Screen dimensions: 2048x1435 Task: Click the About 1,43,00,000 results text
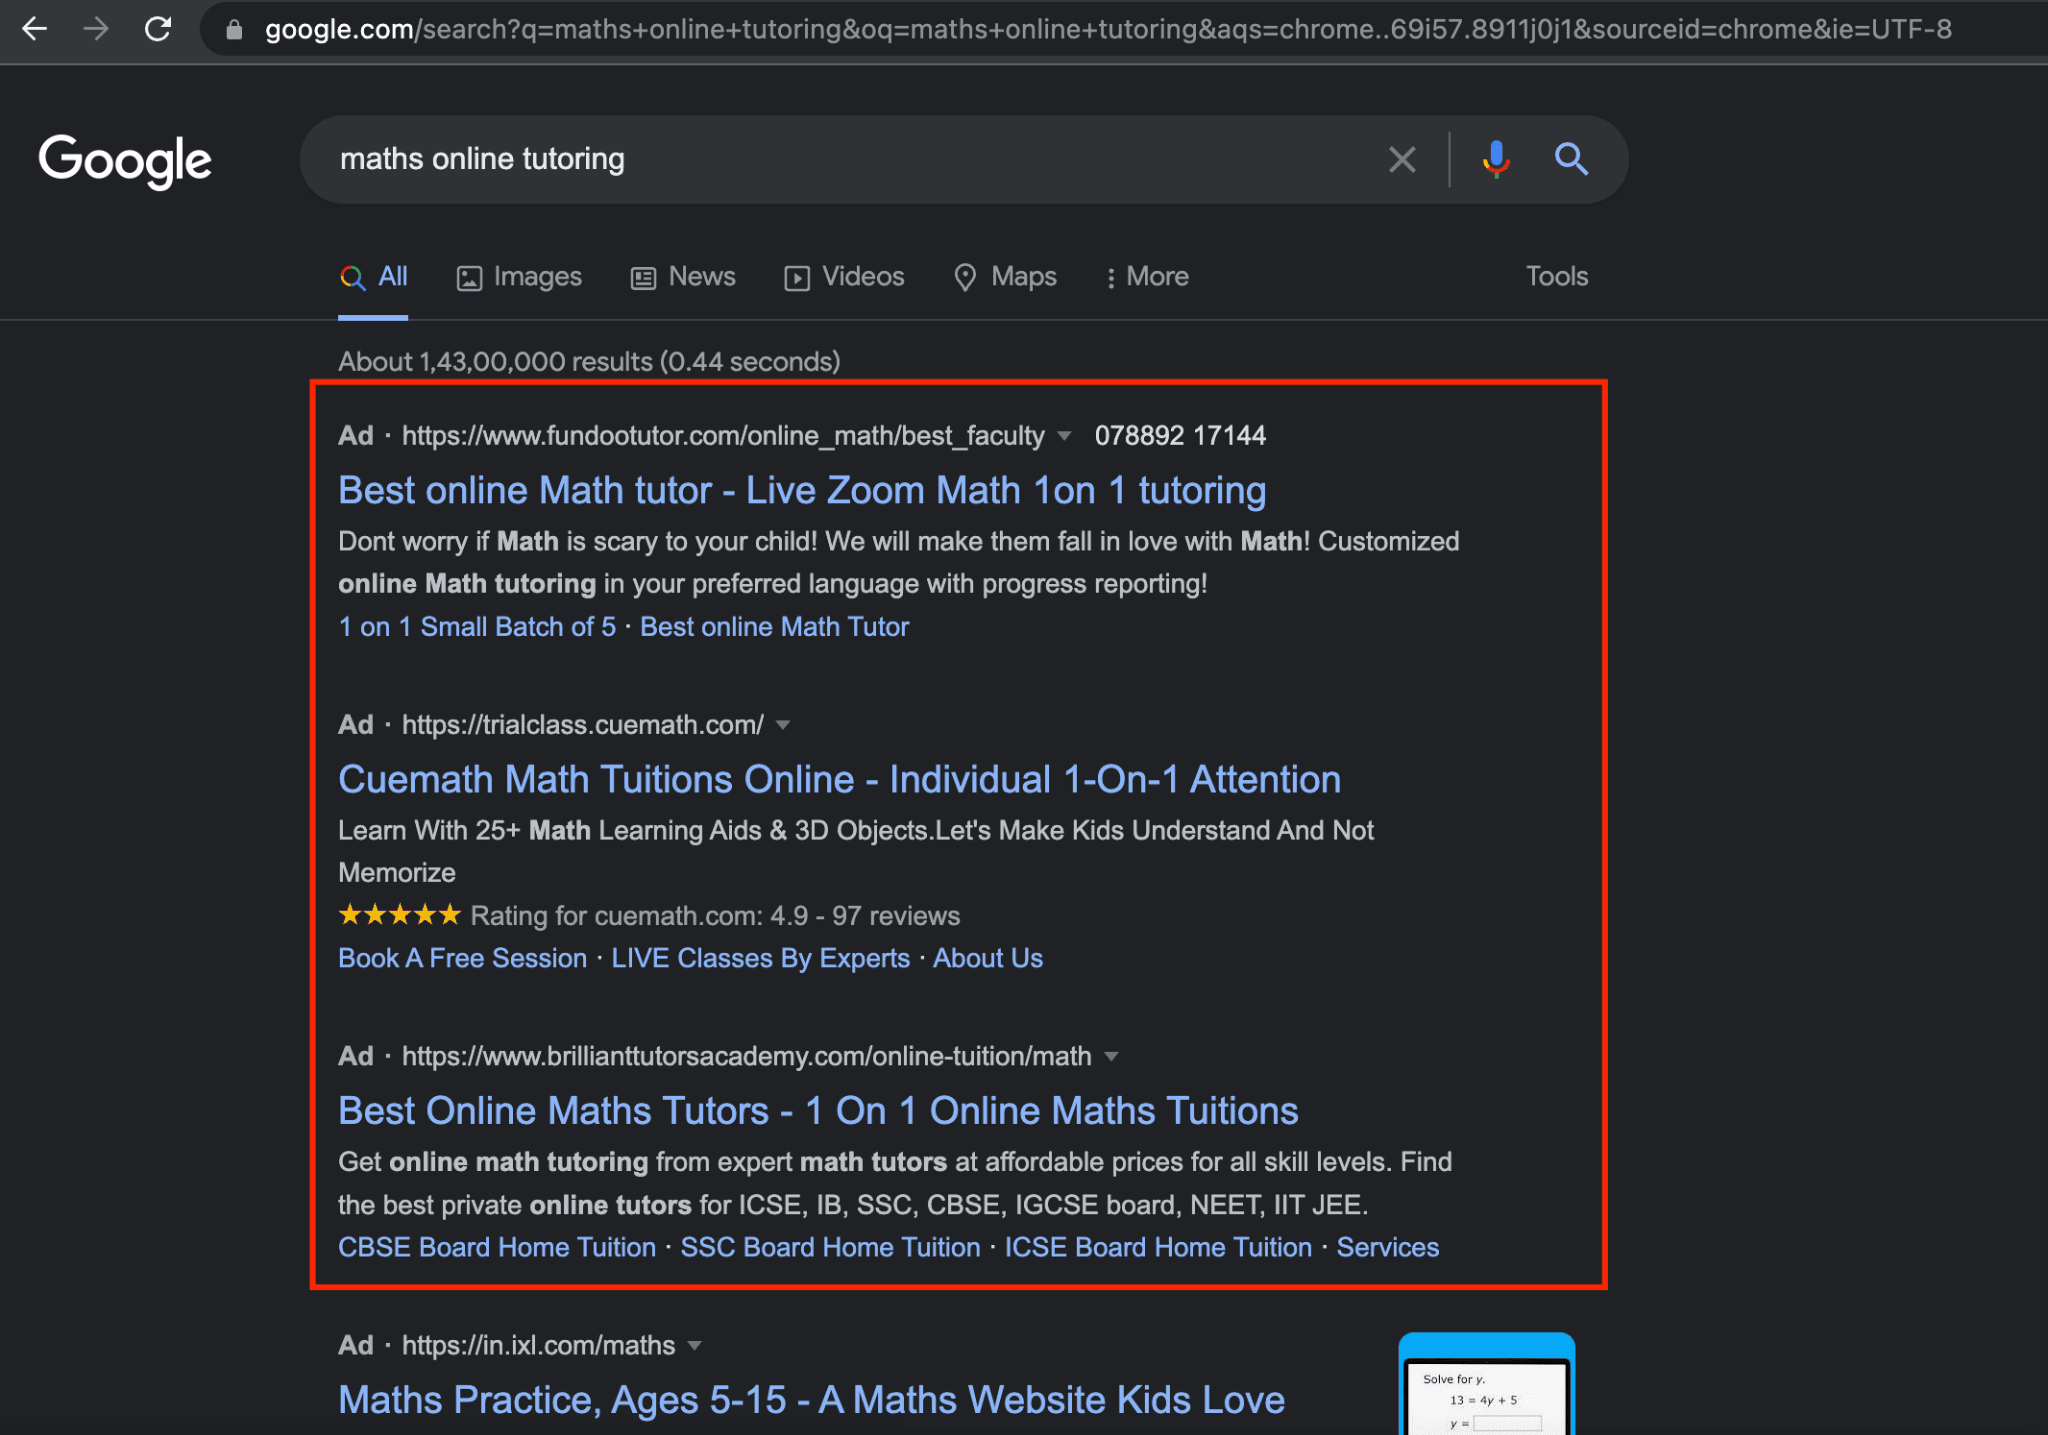[589, 362]
